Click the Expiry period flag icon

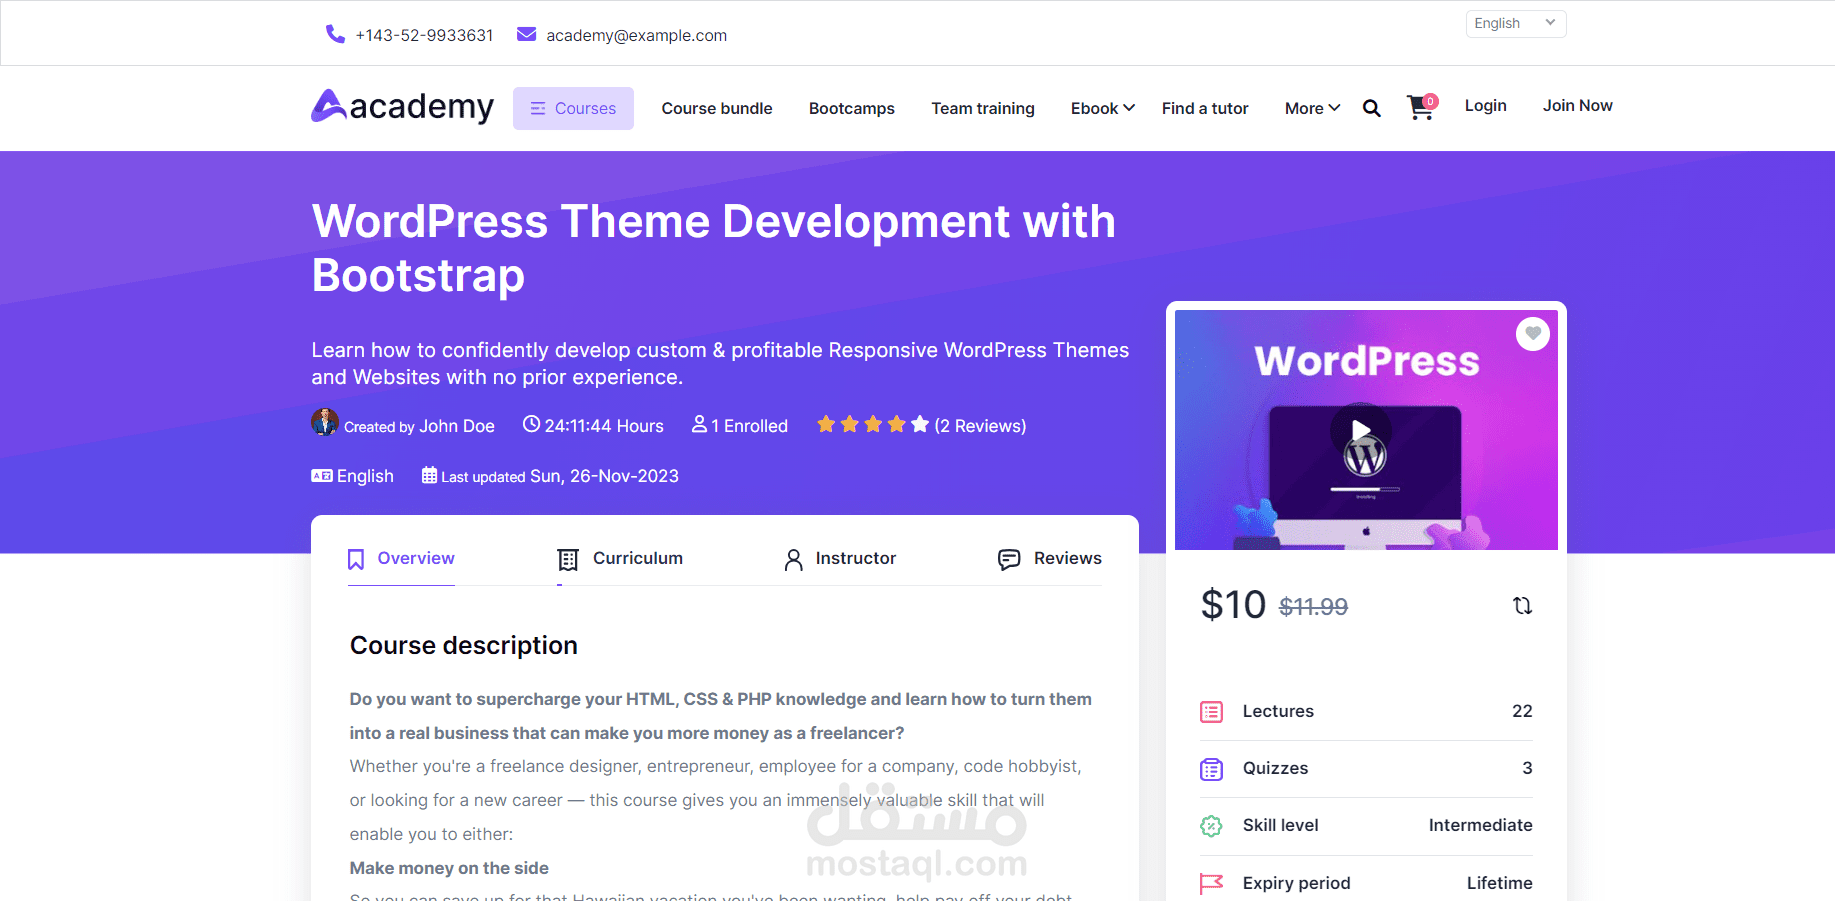pyautogui.click(x=1211, y=883)
